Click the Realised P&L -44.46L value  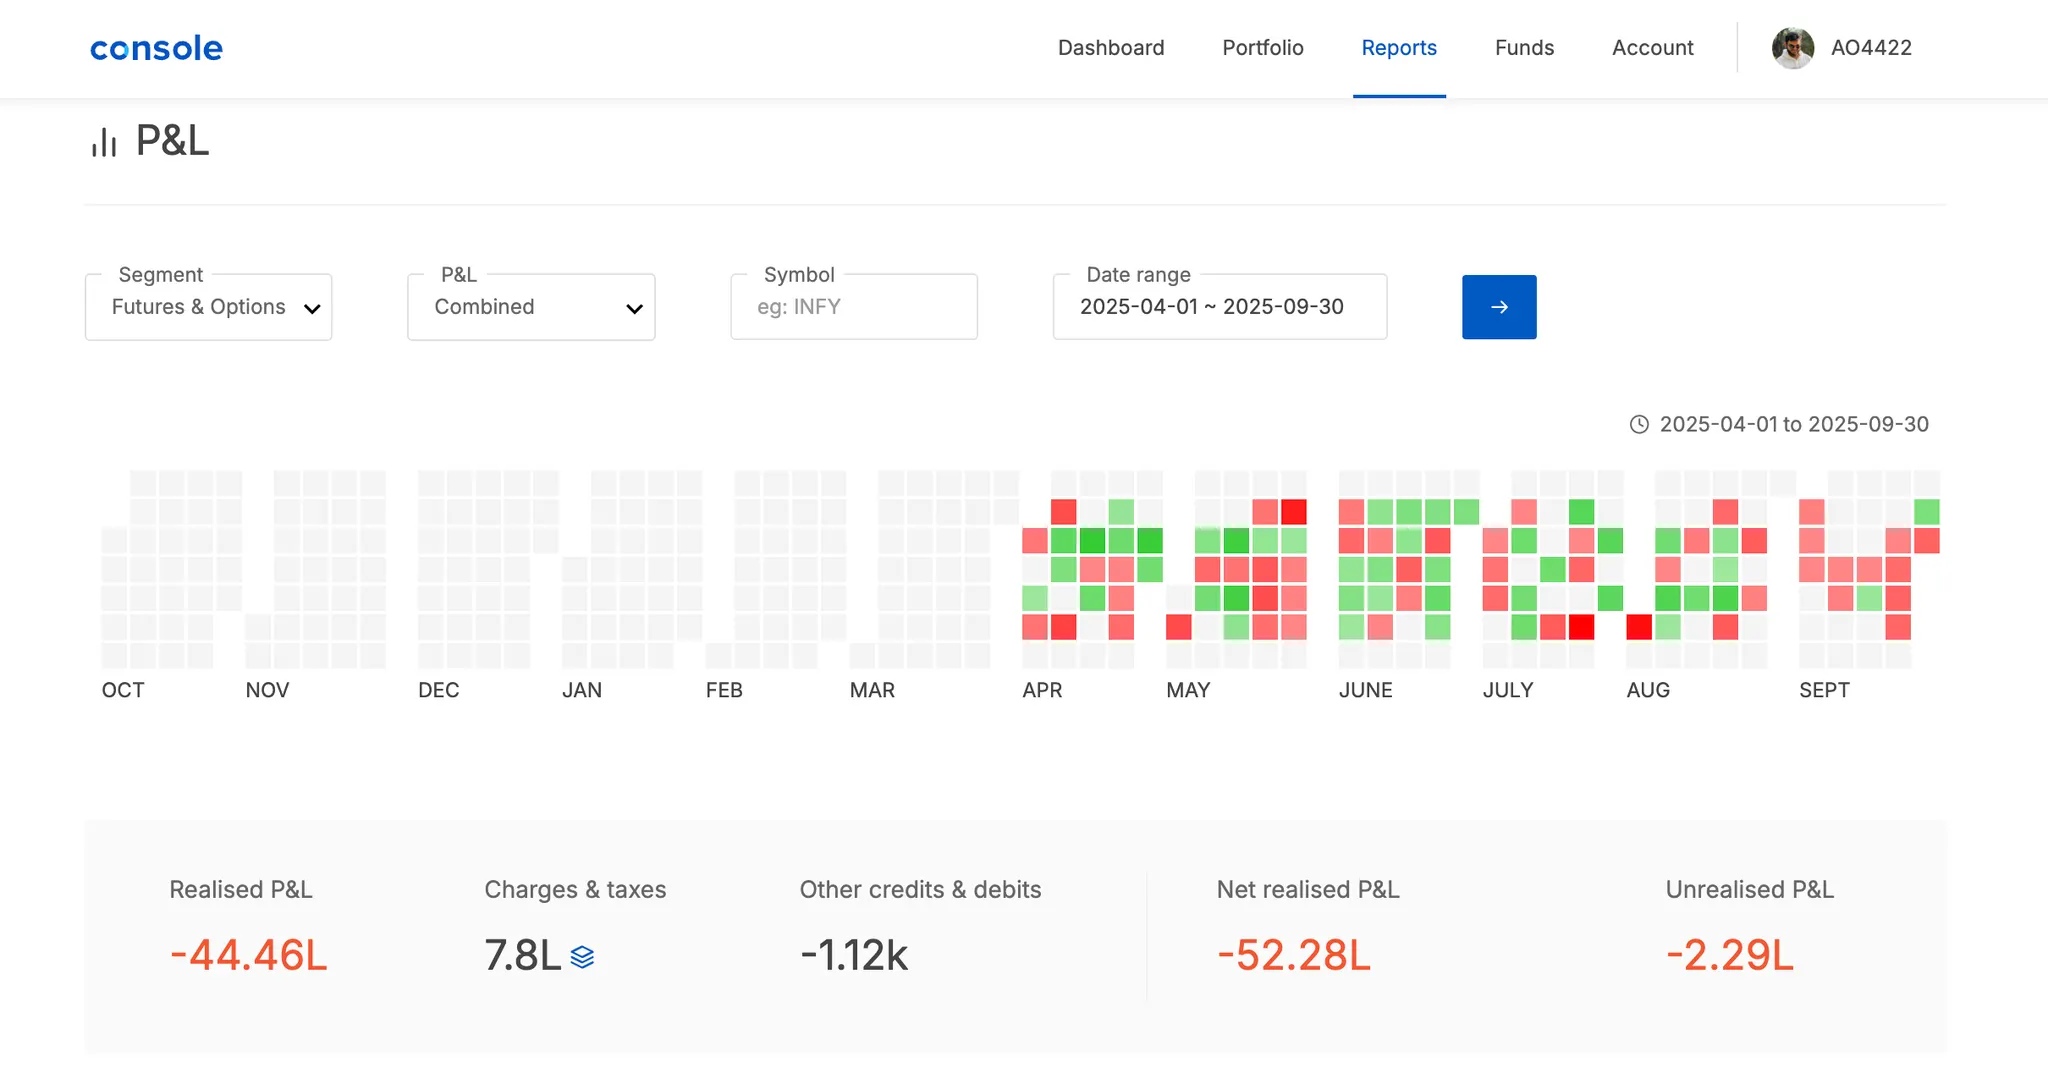pyautogui.click(x=248, y=955)
